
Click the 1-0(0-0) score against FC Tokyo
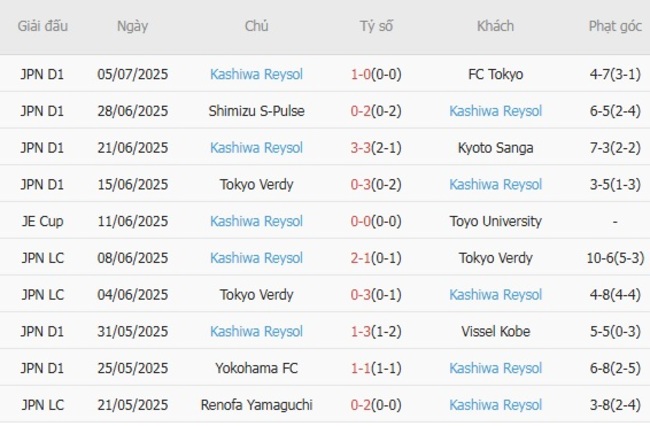(375, 74)
